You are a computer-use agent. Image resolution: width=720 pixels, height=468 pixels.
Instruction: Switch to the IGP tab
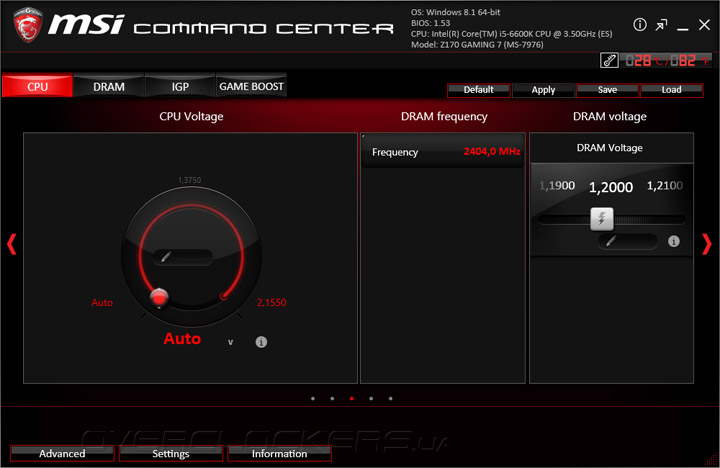click(x=180, y=86)
